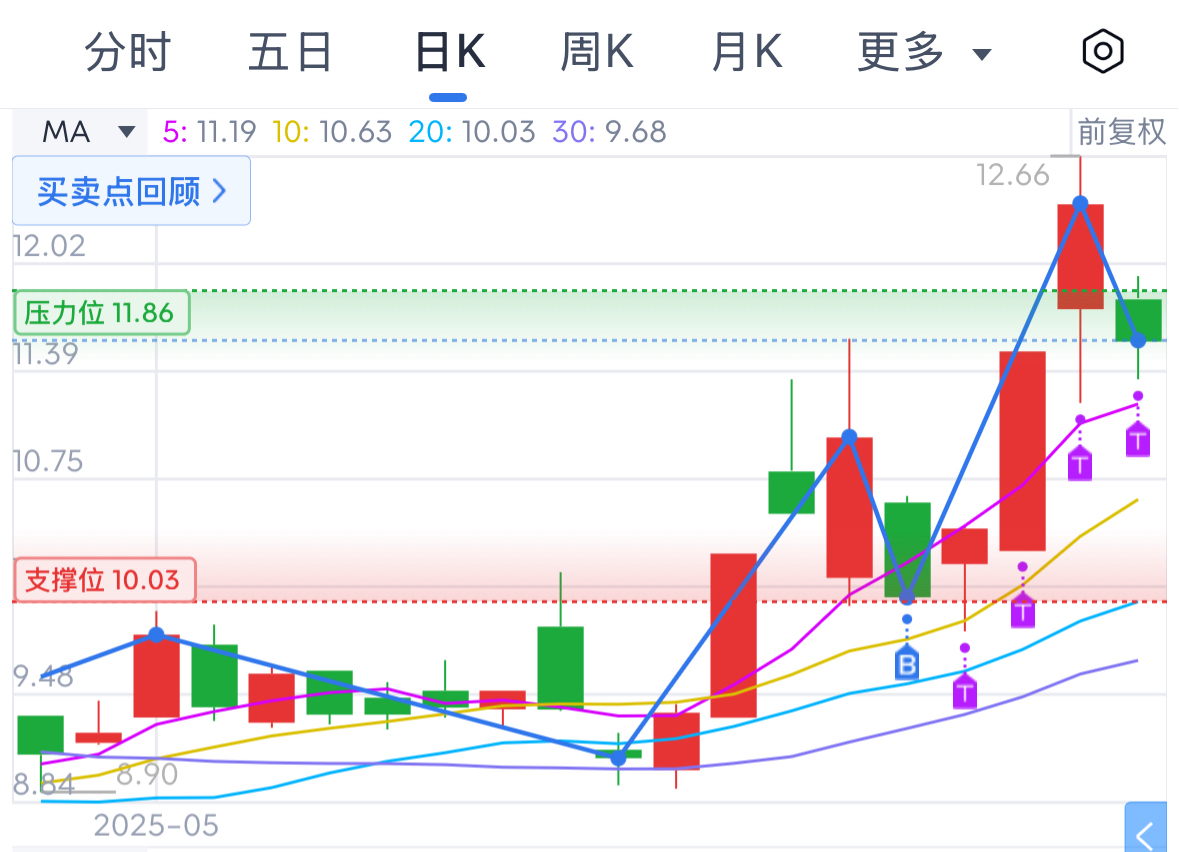This screenshot has height=852, width=1179.
Task: Click the 12.66 high price label
Action: click(x=1012, y=175)
